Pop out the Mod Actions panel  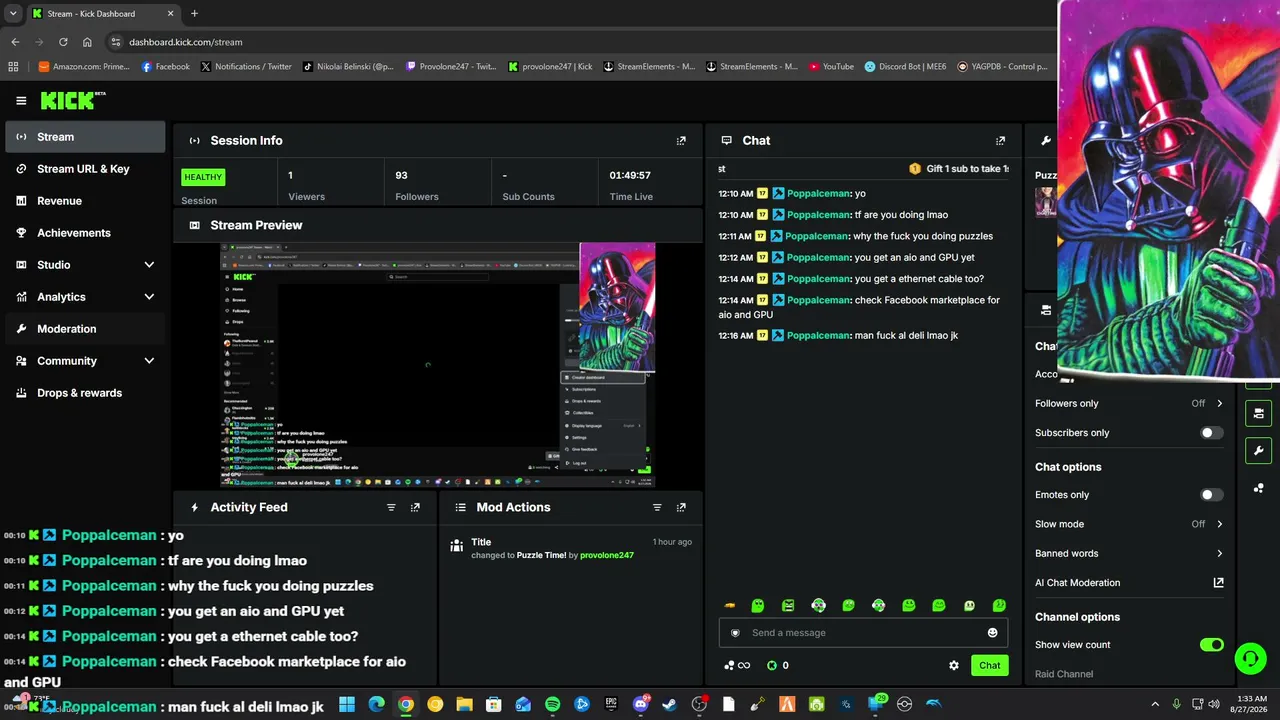681,508
